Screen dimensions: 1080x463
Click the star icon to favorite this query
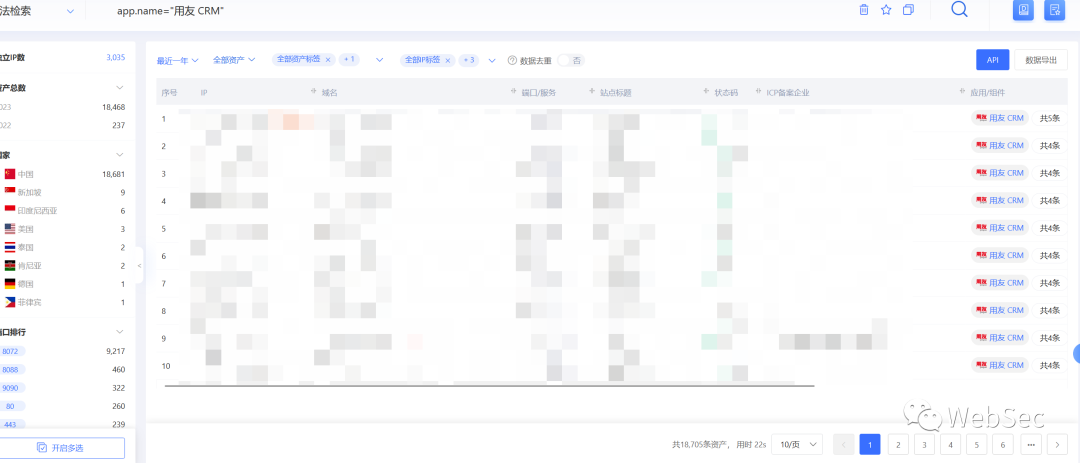point(886,10)
